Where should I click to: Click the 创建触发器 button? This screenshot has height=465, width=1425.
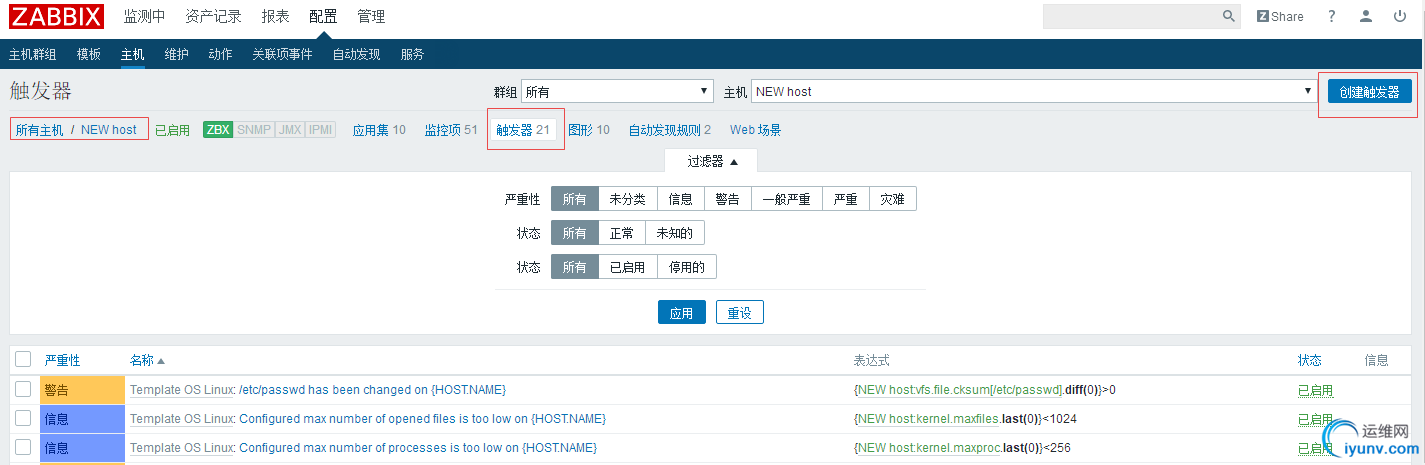coord(1370,91)
